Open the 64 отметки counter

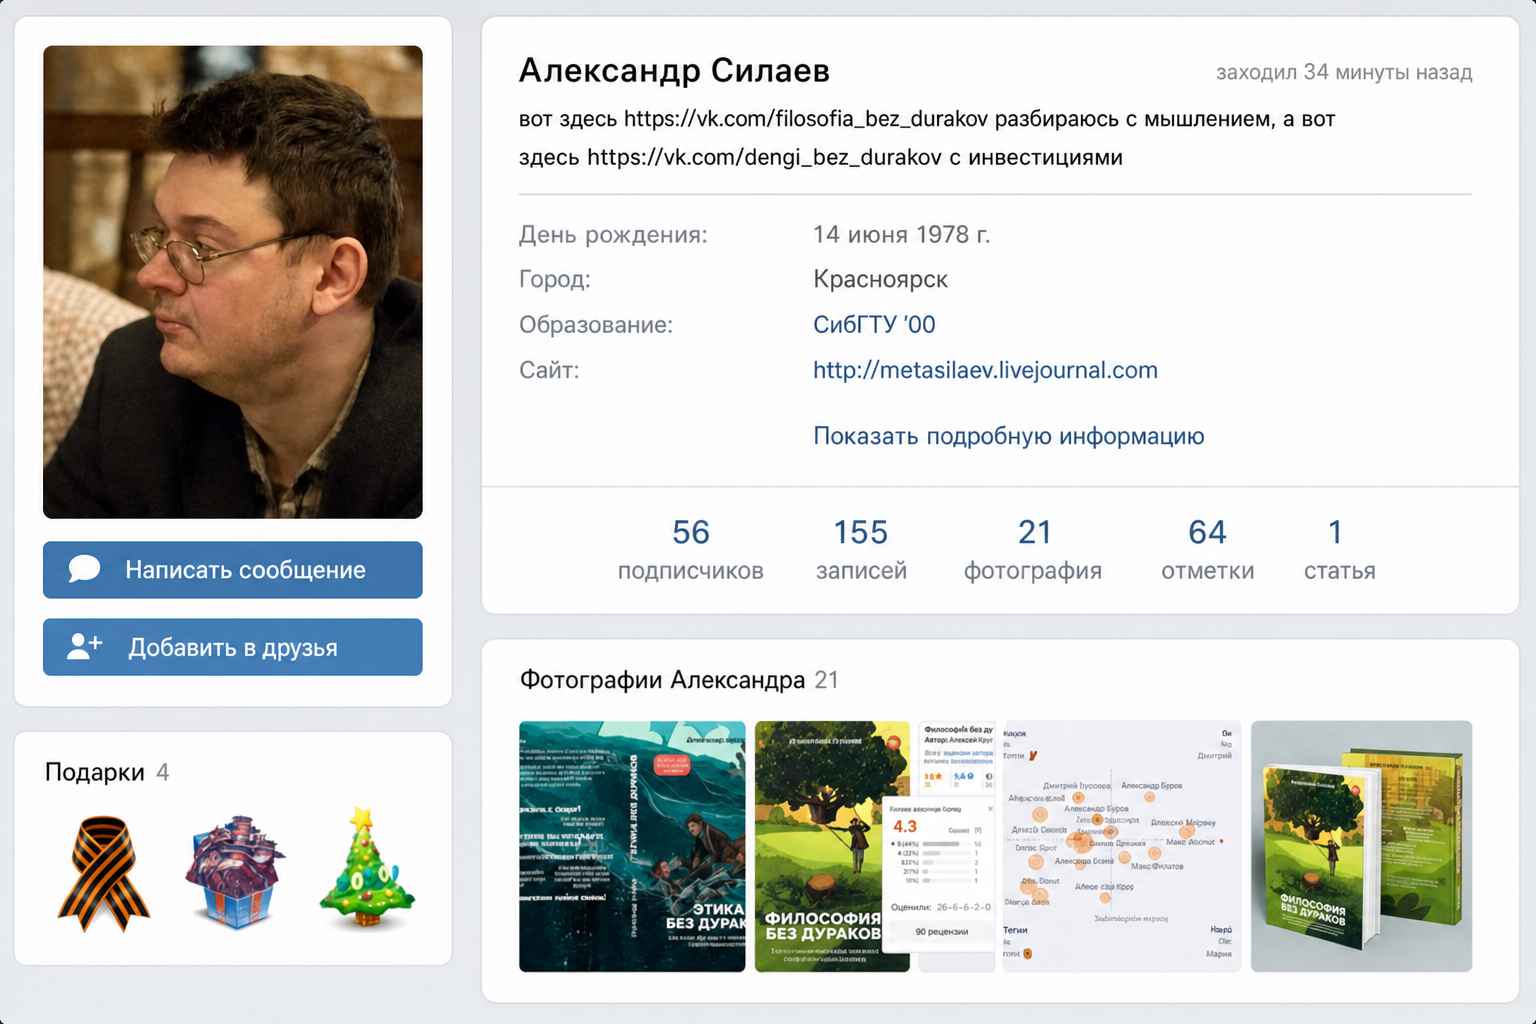(1207, 549)
